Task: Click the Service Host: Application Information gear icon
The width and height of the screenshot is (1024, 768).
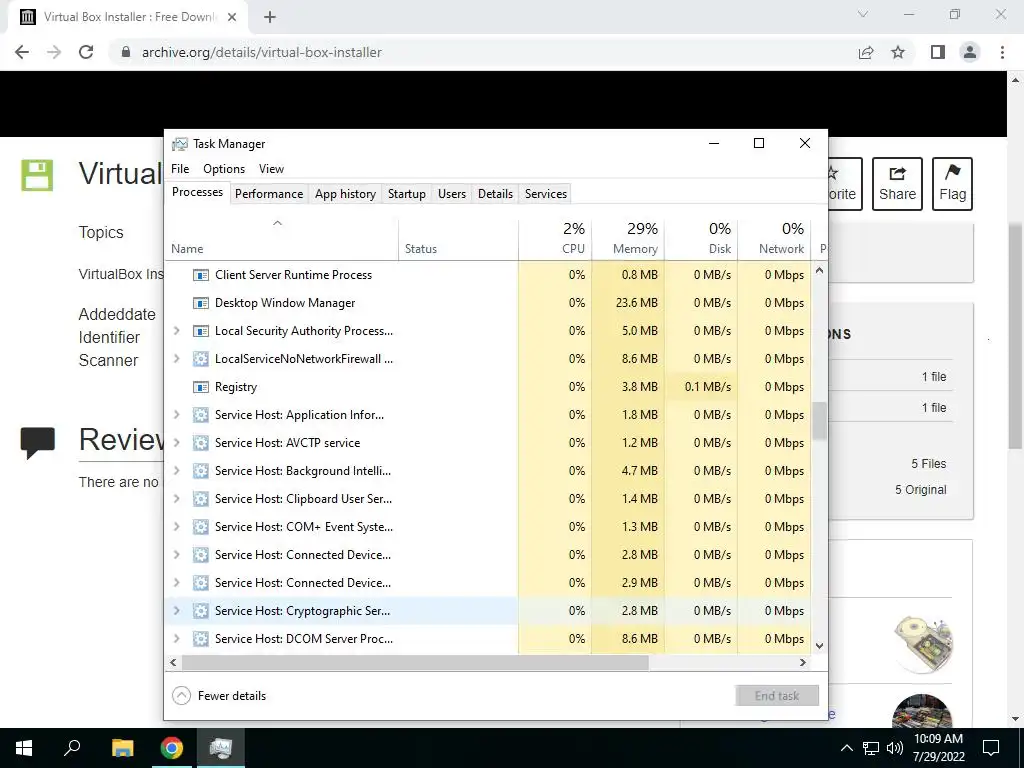Action: pyautogui.click(x=200, y=415)
